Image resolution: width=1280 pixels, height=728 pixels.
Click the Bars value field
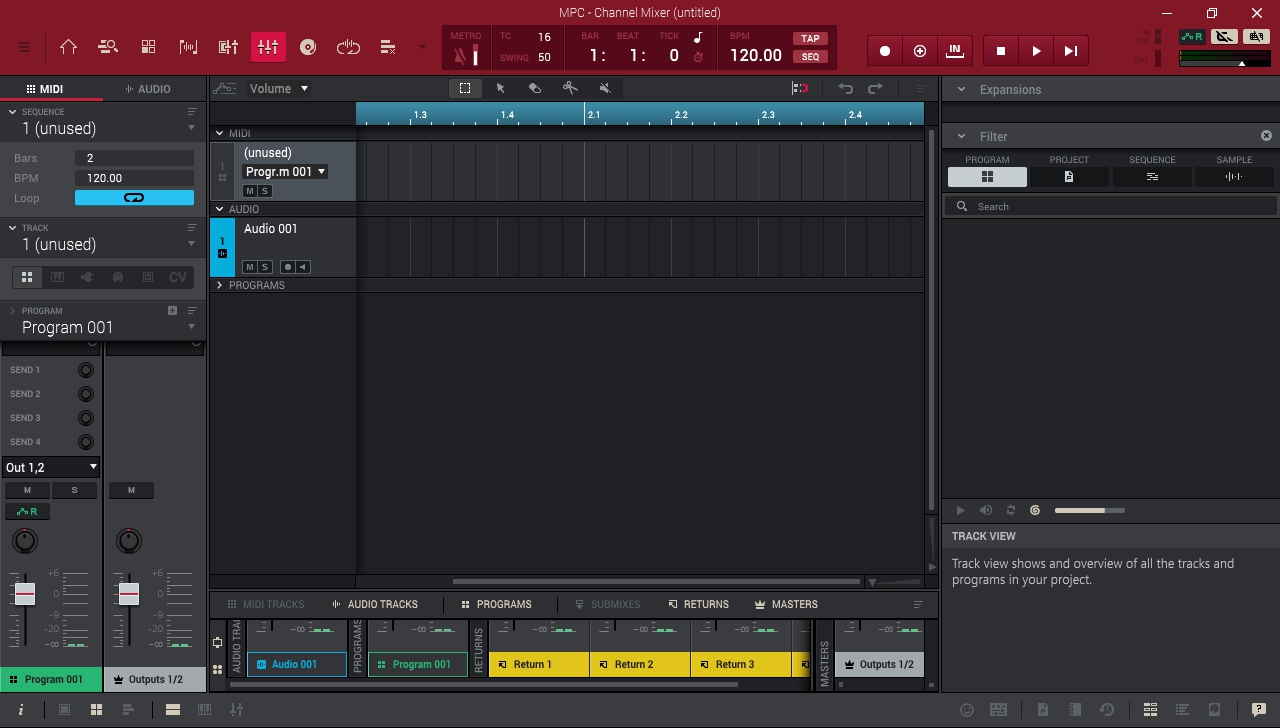(134, 158)
